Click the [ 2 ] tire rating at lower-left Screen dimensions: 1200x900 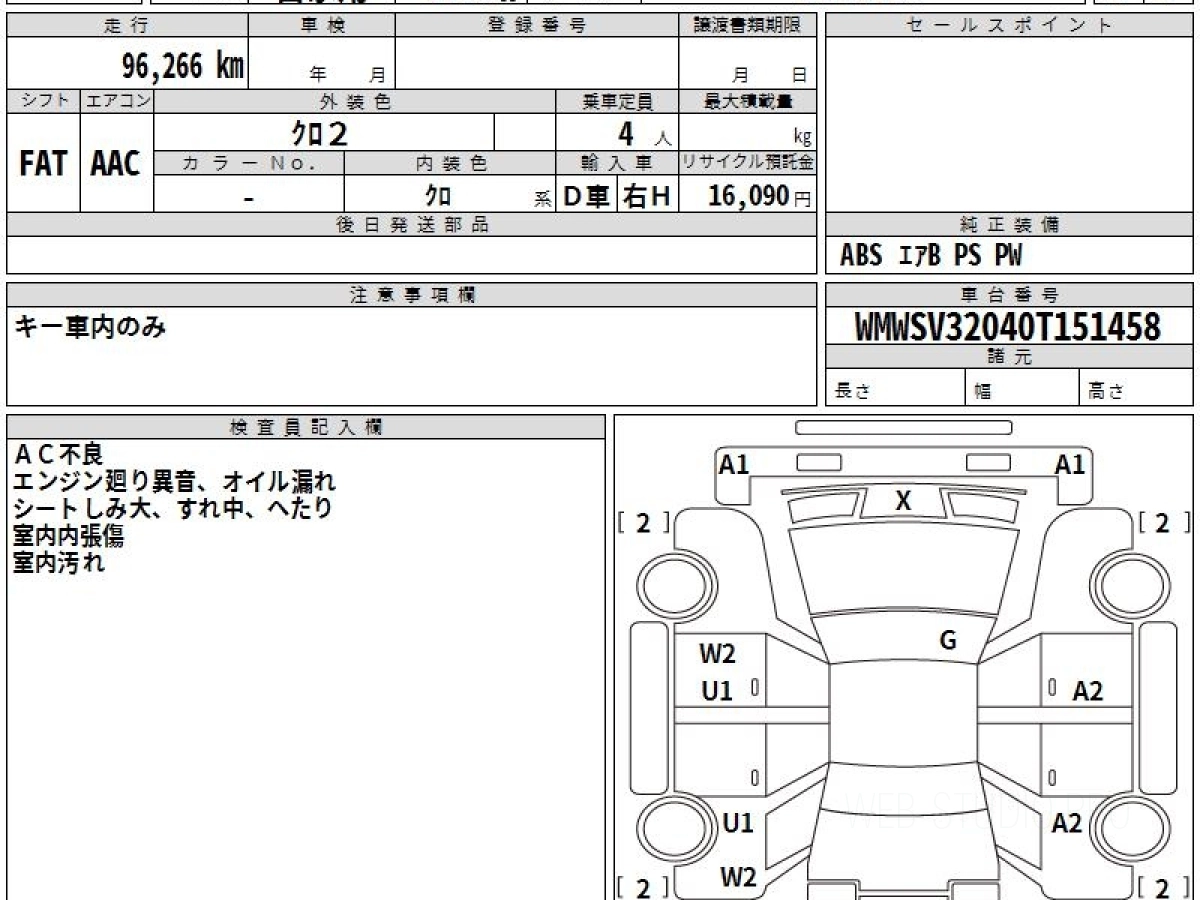[642, 888]
